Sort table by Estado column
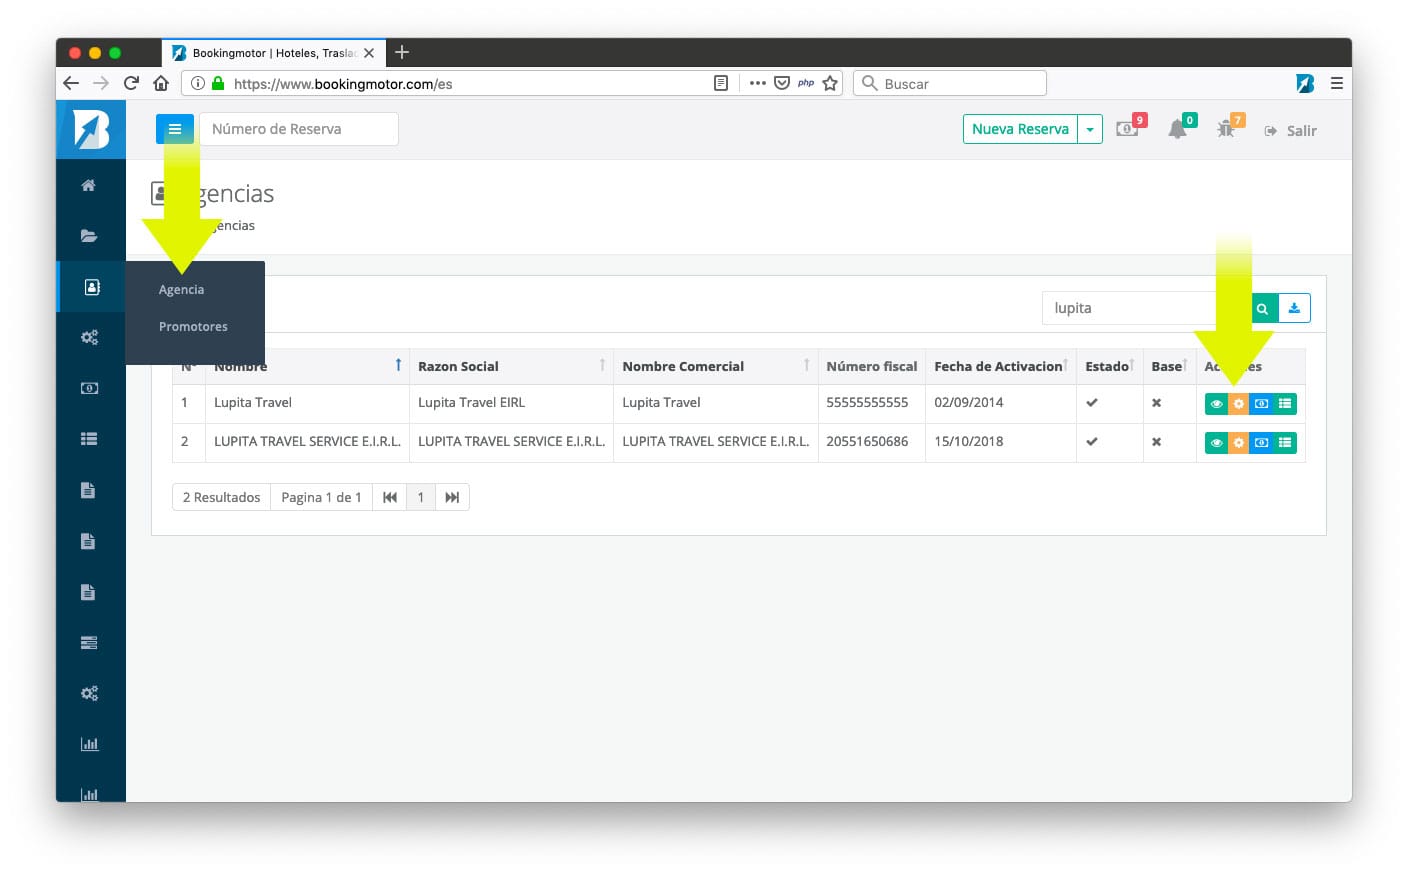 1110,366
